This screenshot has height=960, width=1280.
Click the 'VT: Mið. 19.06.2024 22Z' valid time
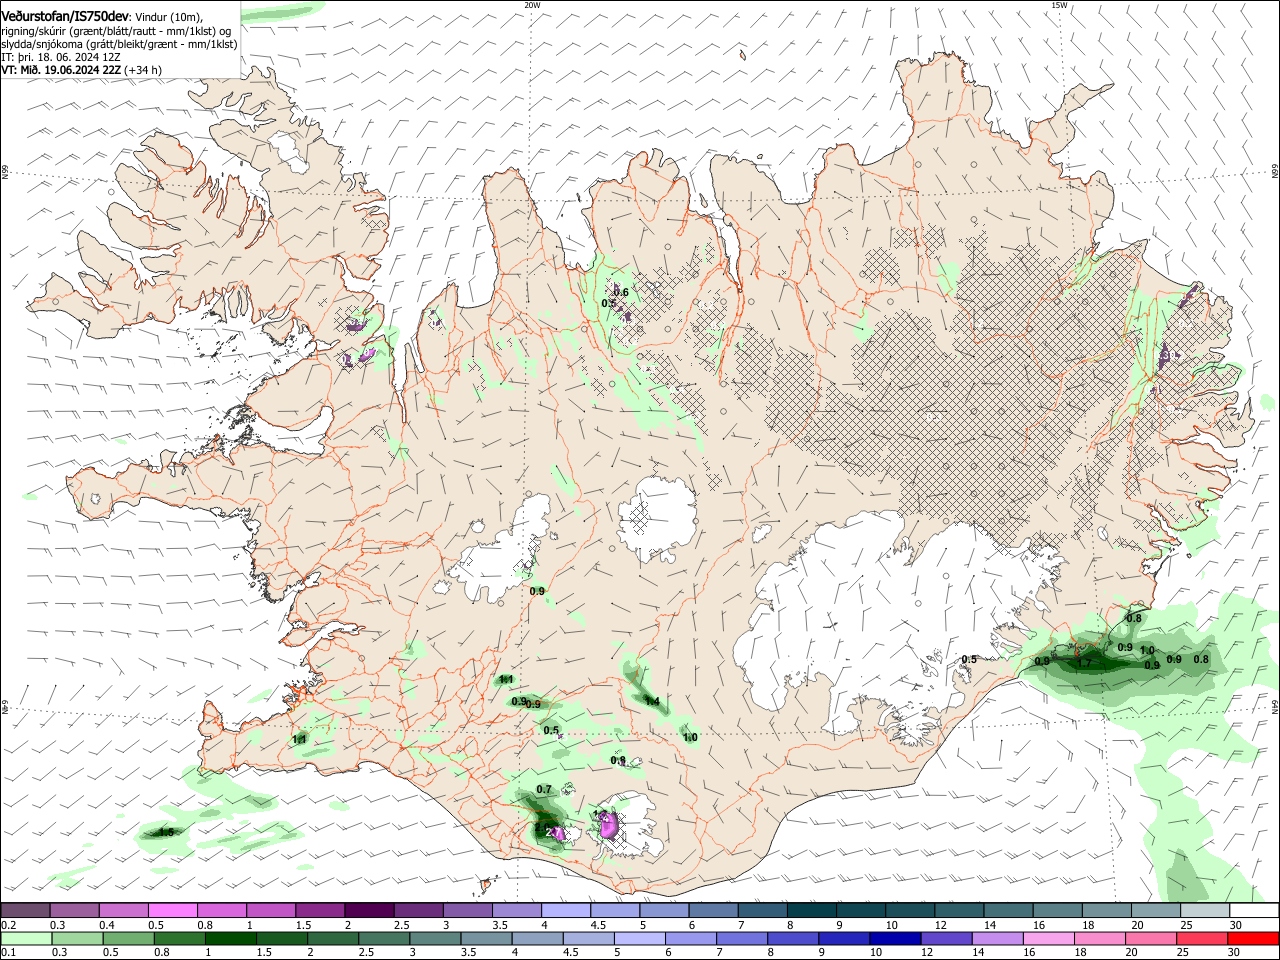point(61,70)
